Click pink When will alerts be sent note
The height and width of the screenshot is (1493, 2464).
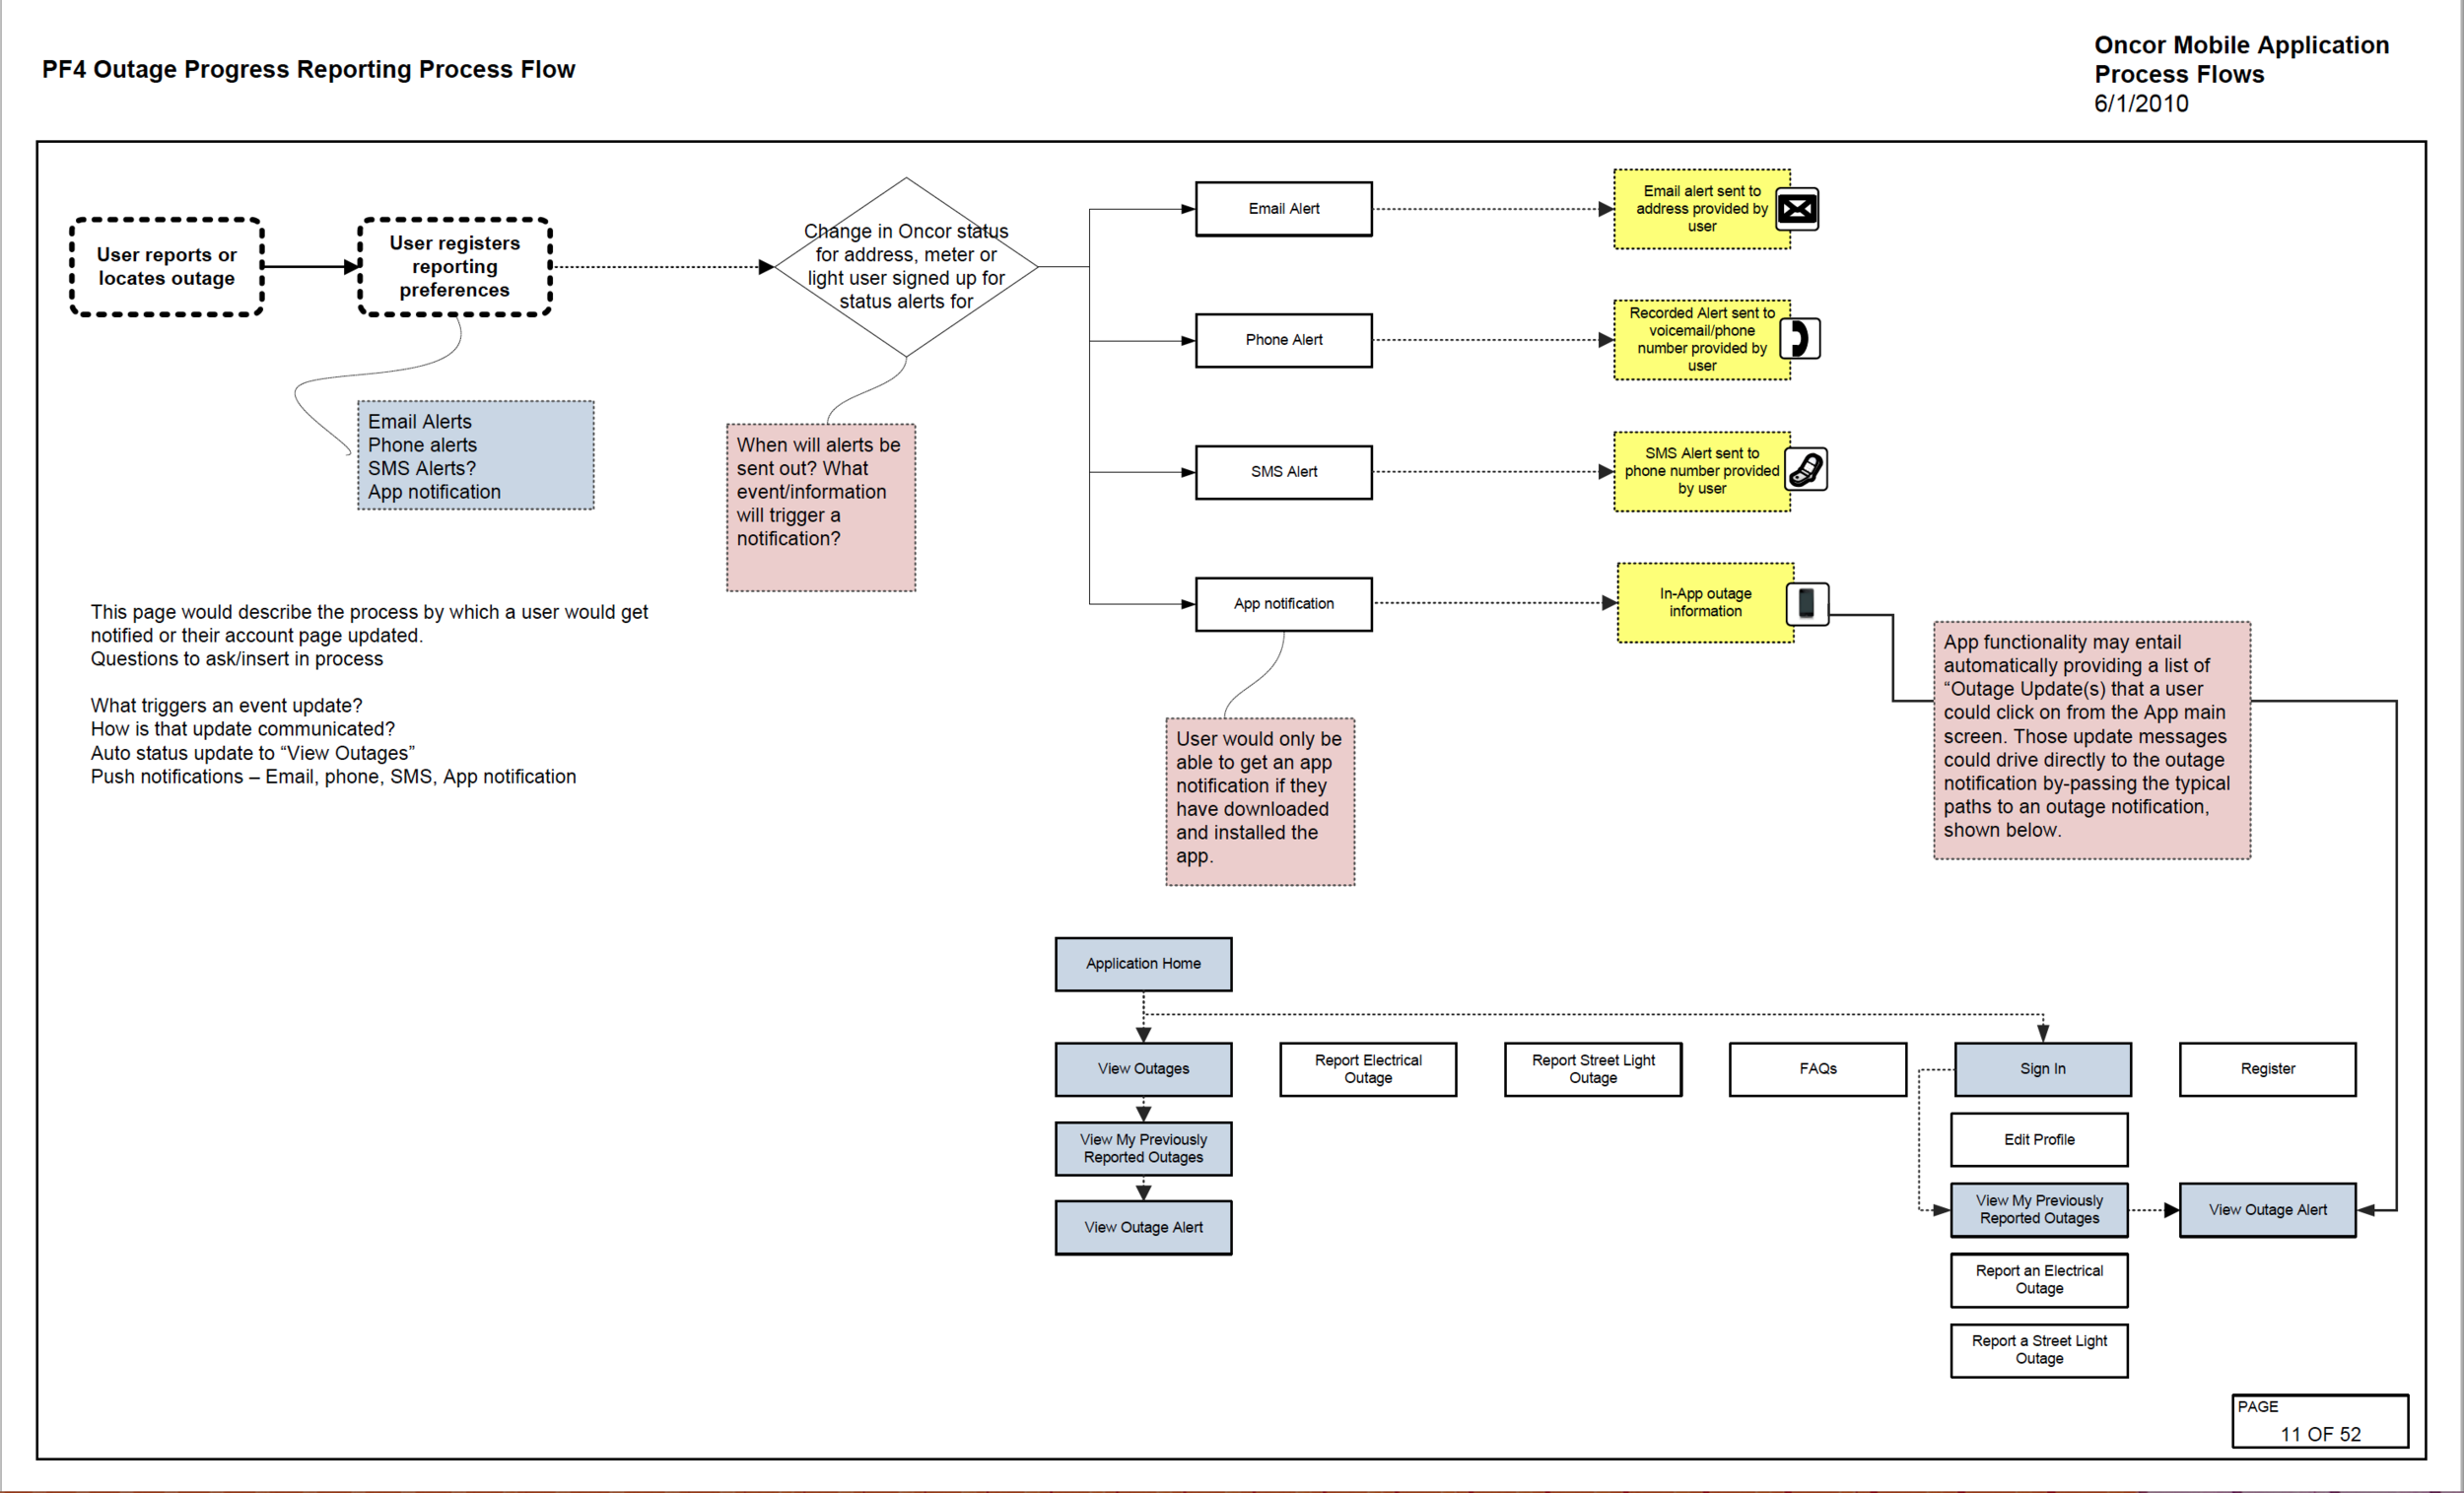point(821,508)
